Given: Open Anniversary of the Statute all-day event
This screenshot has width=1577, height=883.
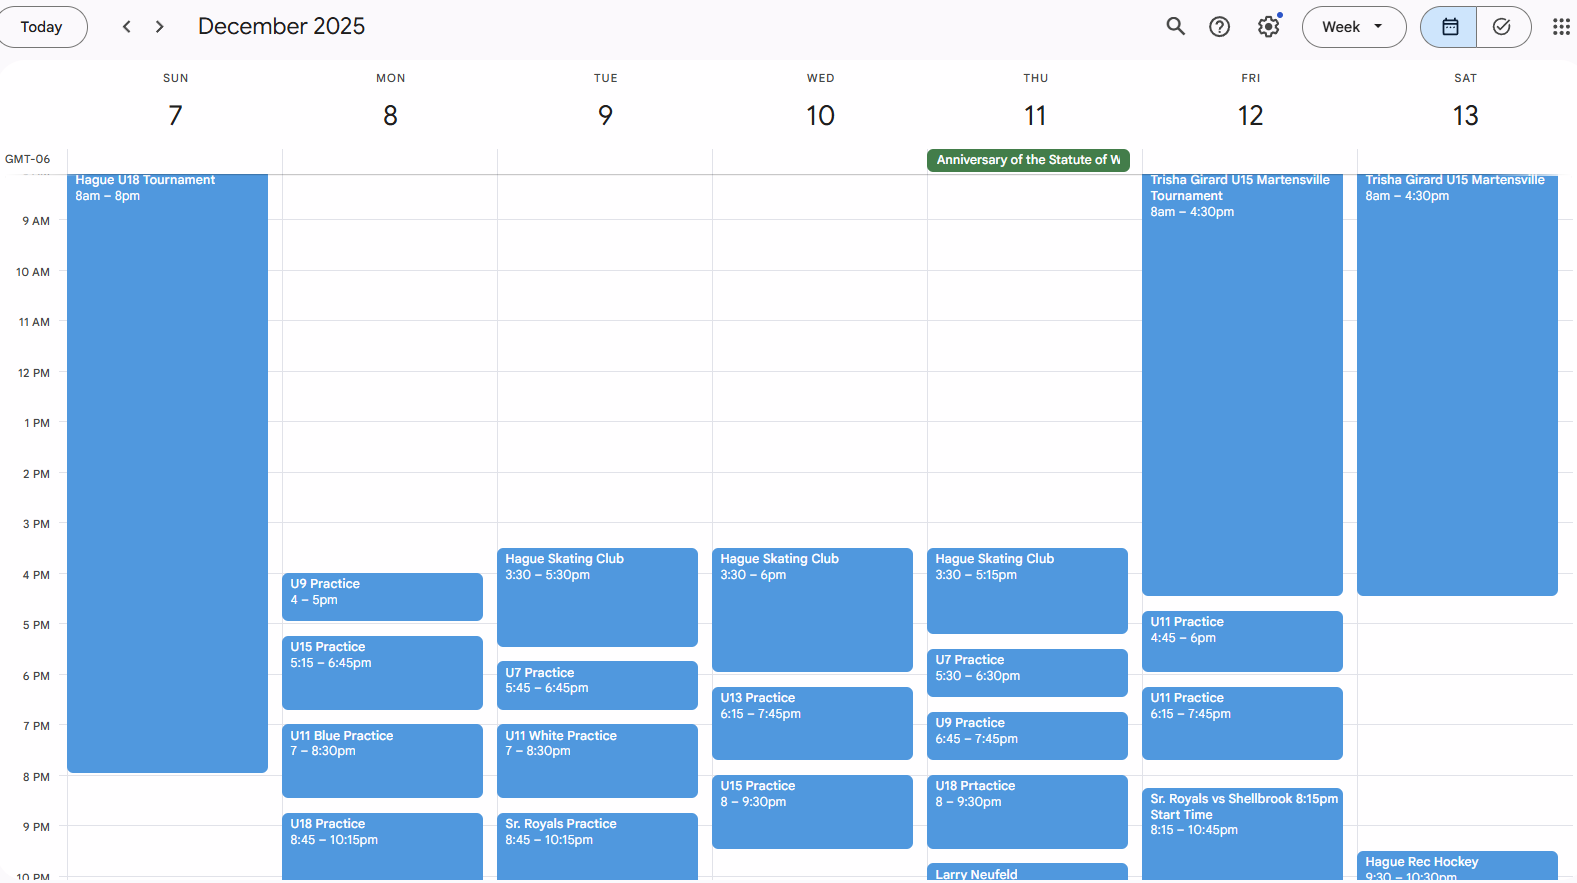Looking at the screenshot, I should [1027, 160].
